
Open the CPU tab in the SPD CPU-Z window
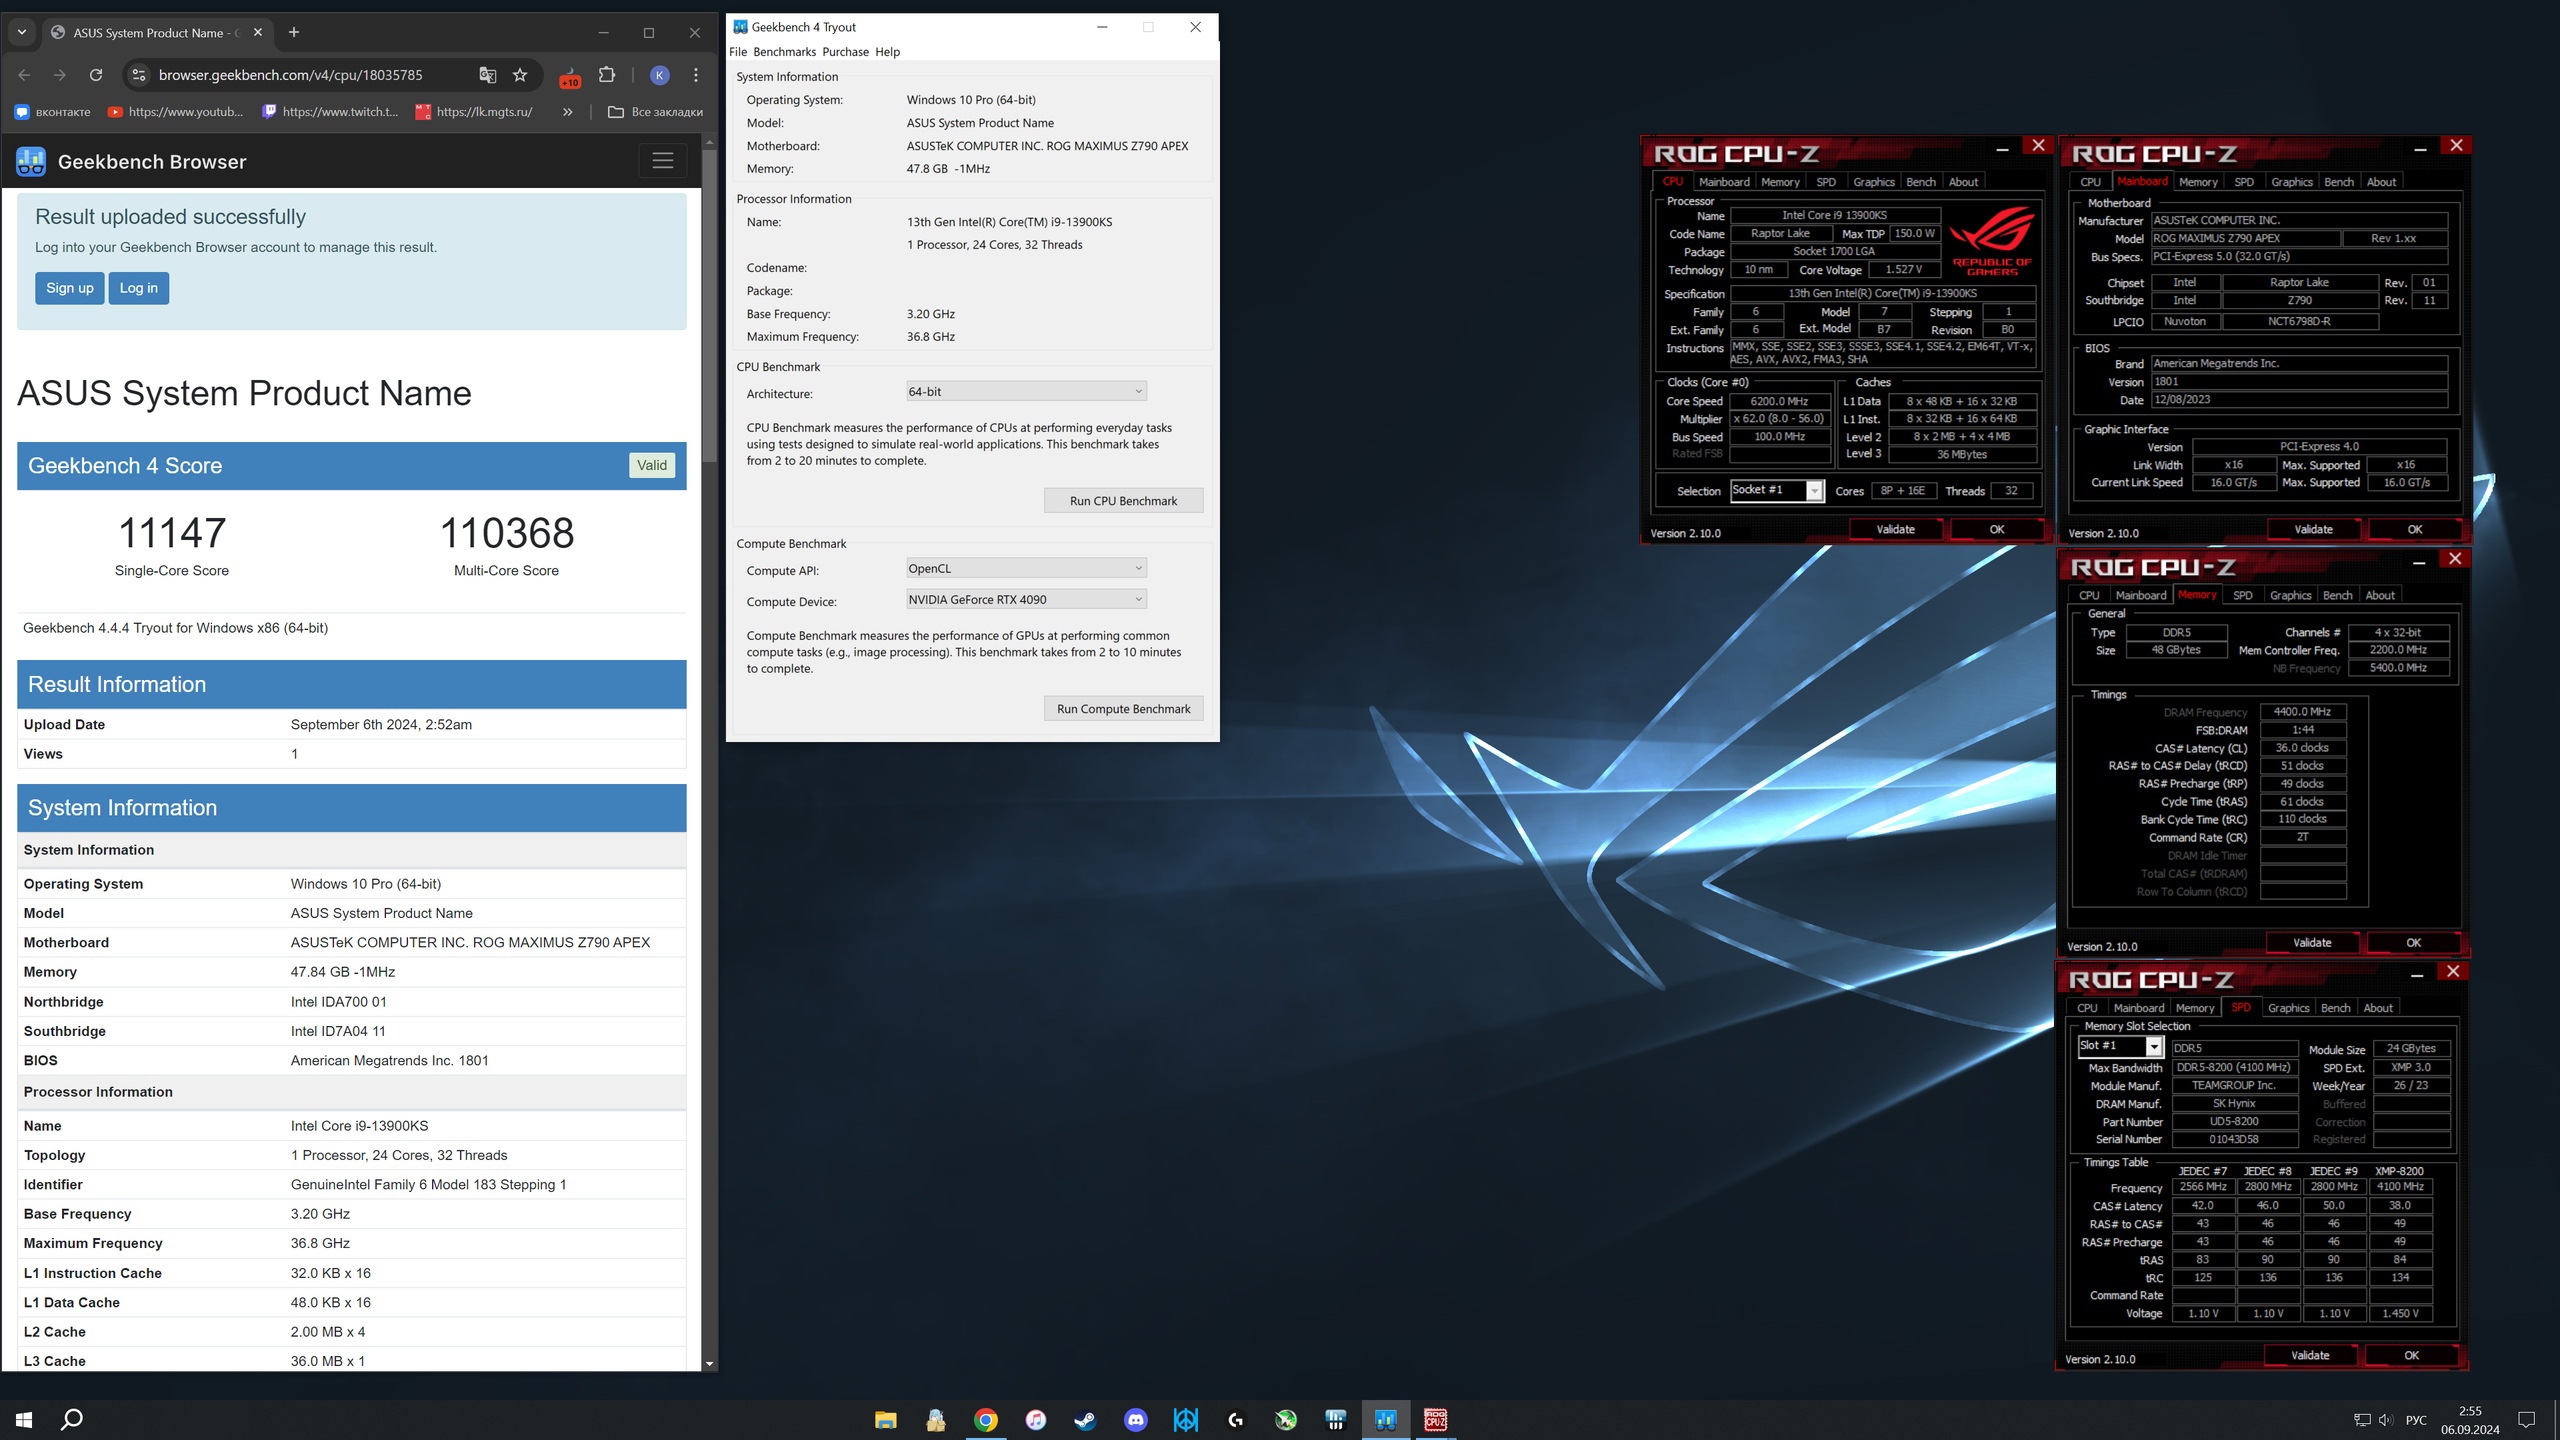(x=2087, y=1008)
